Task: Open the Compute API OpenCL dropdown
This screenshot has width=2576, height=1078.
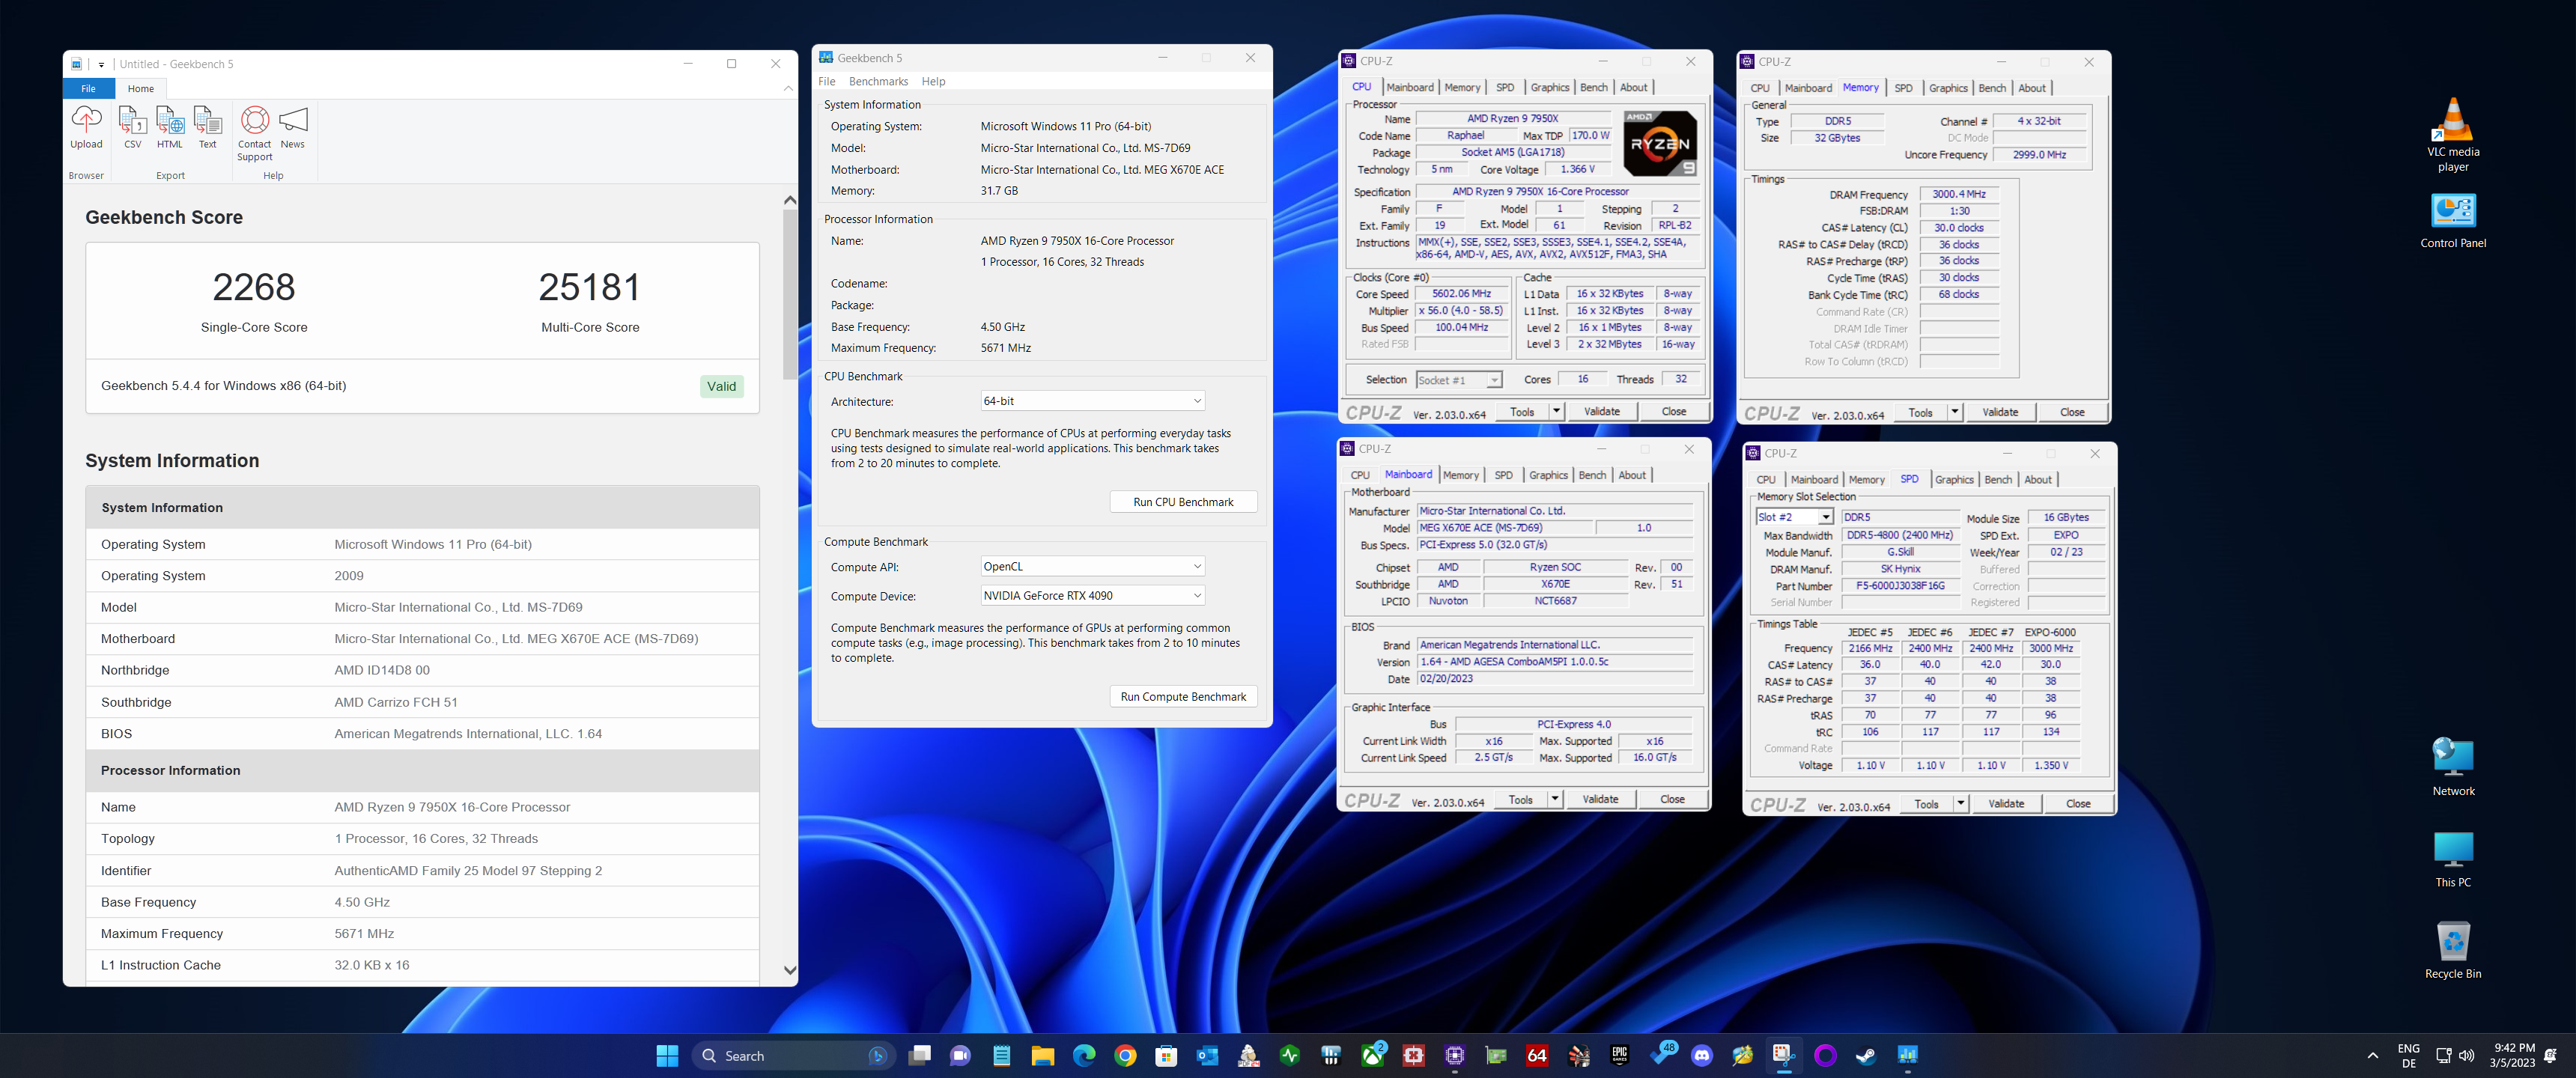Action: click(x=1092, y=567)
